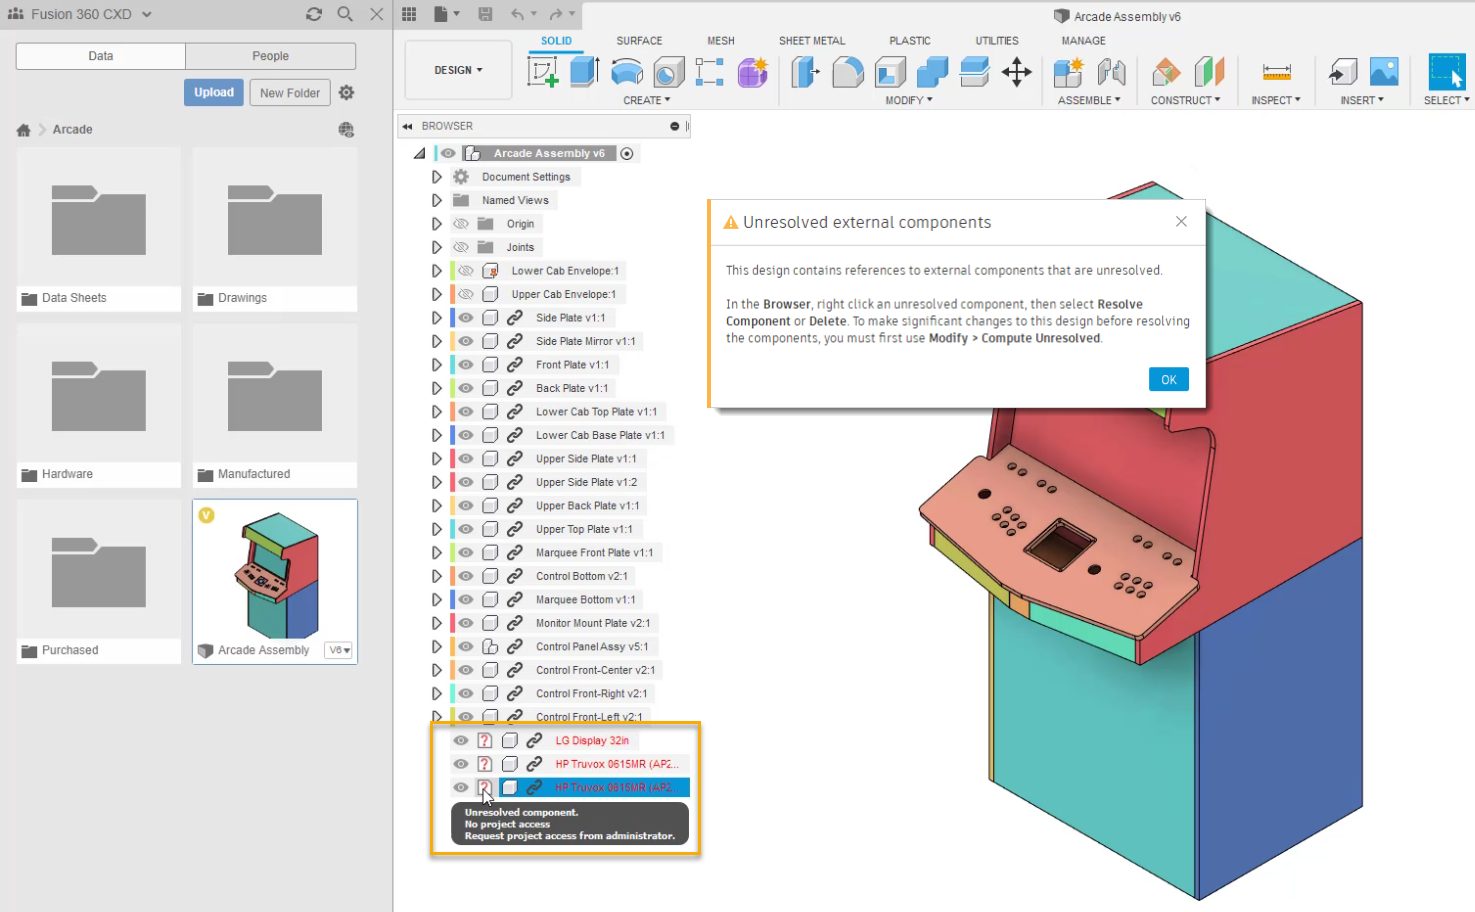The width and height of the screenshot is (1475, 912).
Task: Click OK in the unresolved components dialog
Action: click(x=1168, y=380)
